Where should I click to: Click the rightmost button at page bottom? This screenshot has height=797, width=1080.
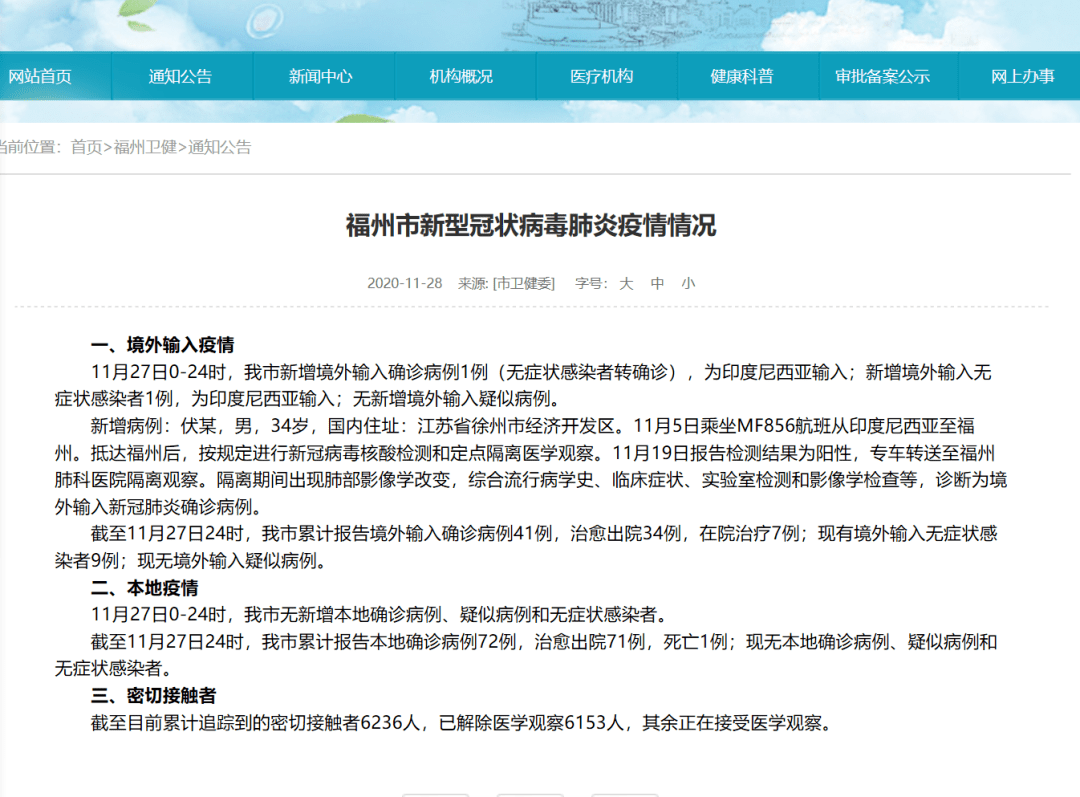tap(625, 792)
